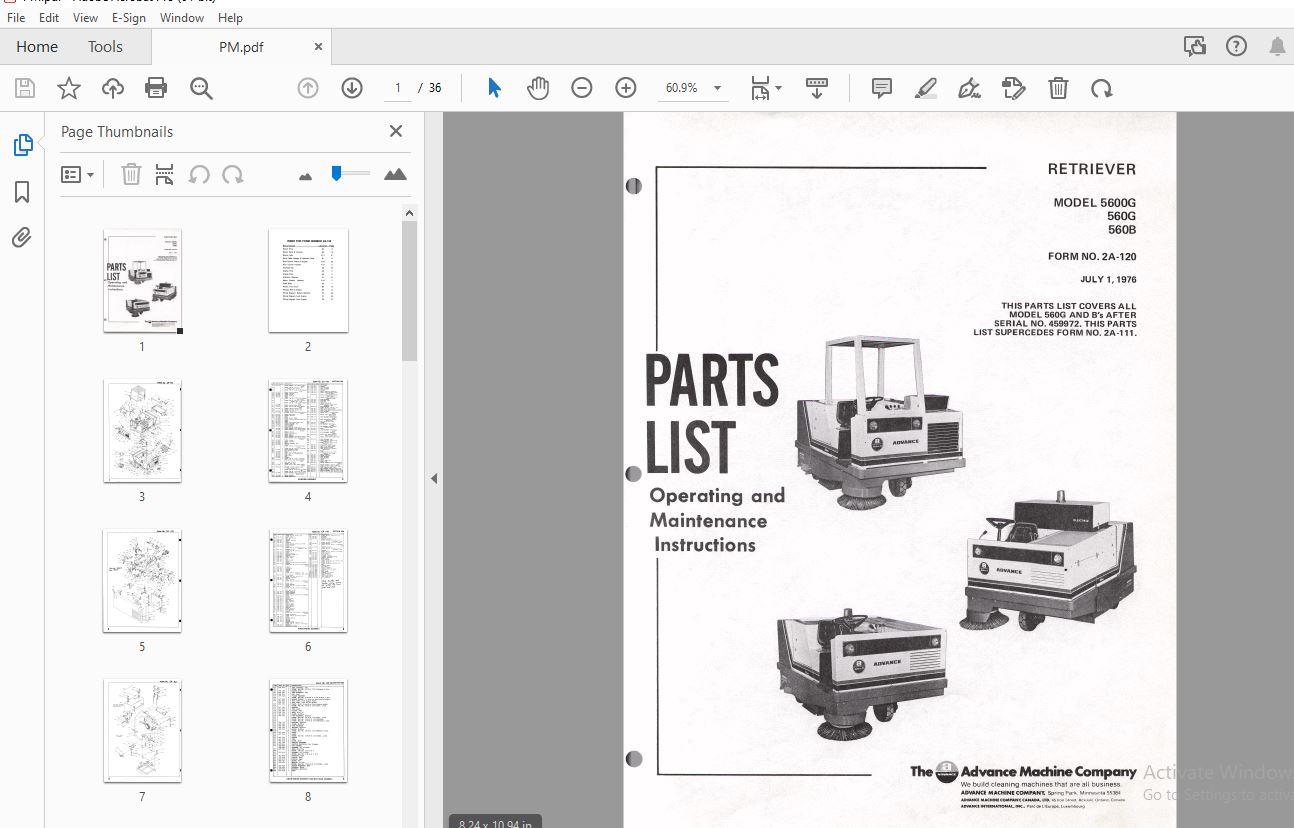Open the E-Sign menu

128,17
